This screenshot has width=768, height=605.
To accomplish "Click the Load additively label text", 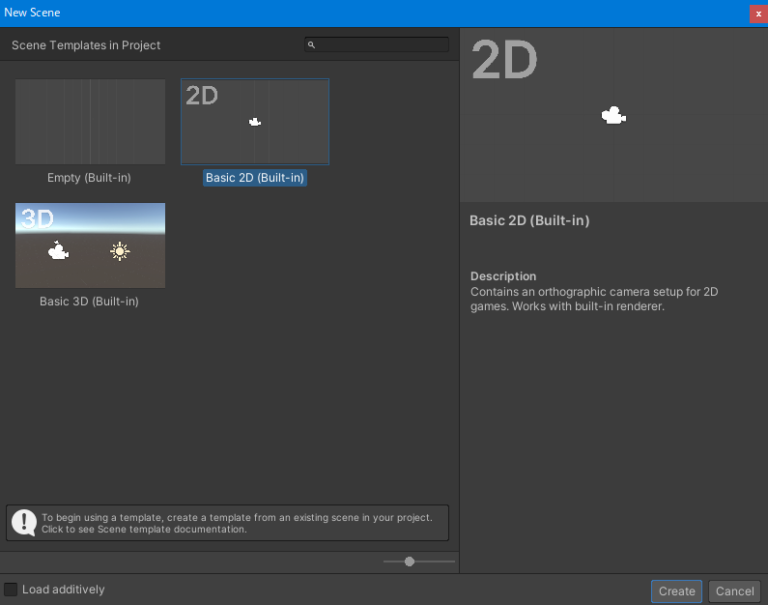I will tap(63, 590).
